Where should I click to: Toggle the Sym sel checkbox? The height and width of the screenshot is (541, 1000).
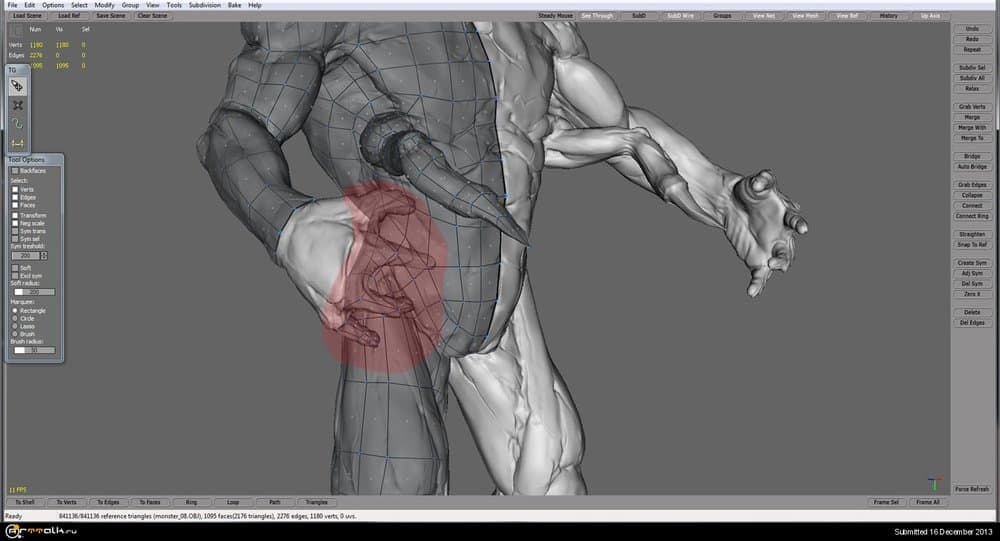click(x=15, y=239)
